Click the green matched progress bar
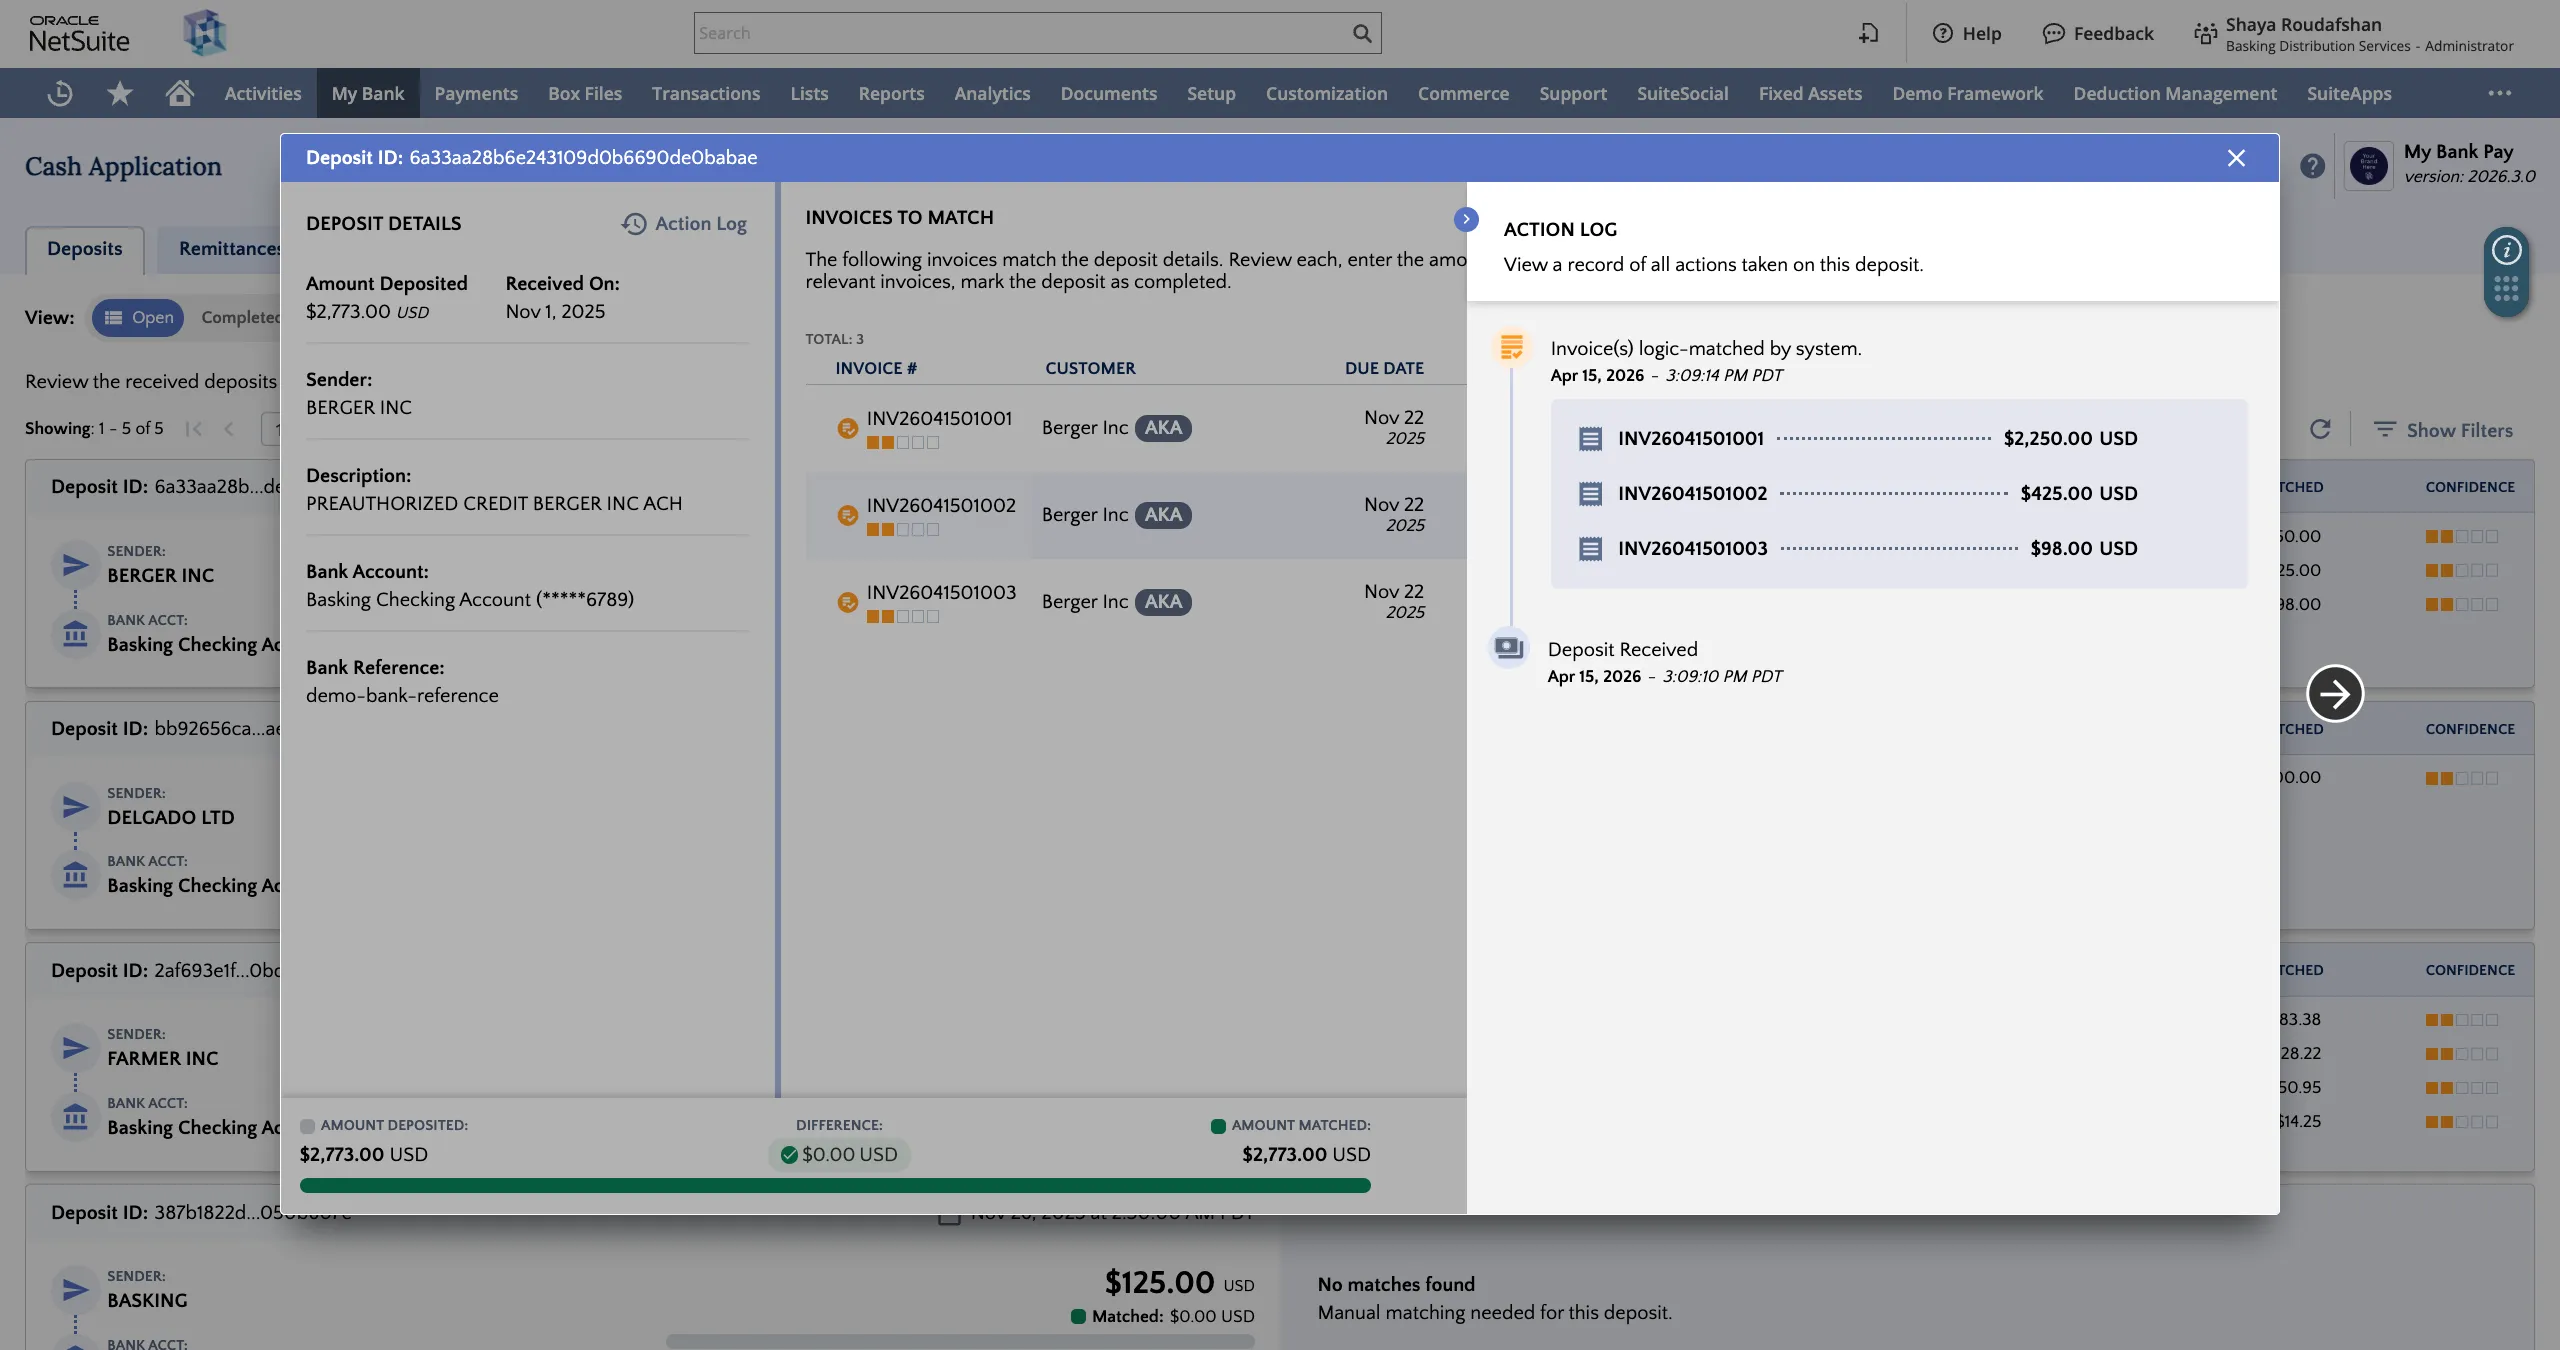The image size is (2560, 1350). pyautogui.click(x=835, y=1185)
